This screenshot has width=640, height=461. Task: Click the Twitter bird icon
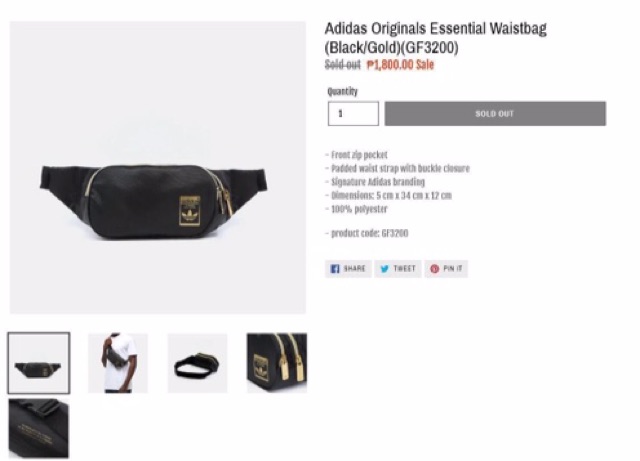384,269
